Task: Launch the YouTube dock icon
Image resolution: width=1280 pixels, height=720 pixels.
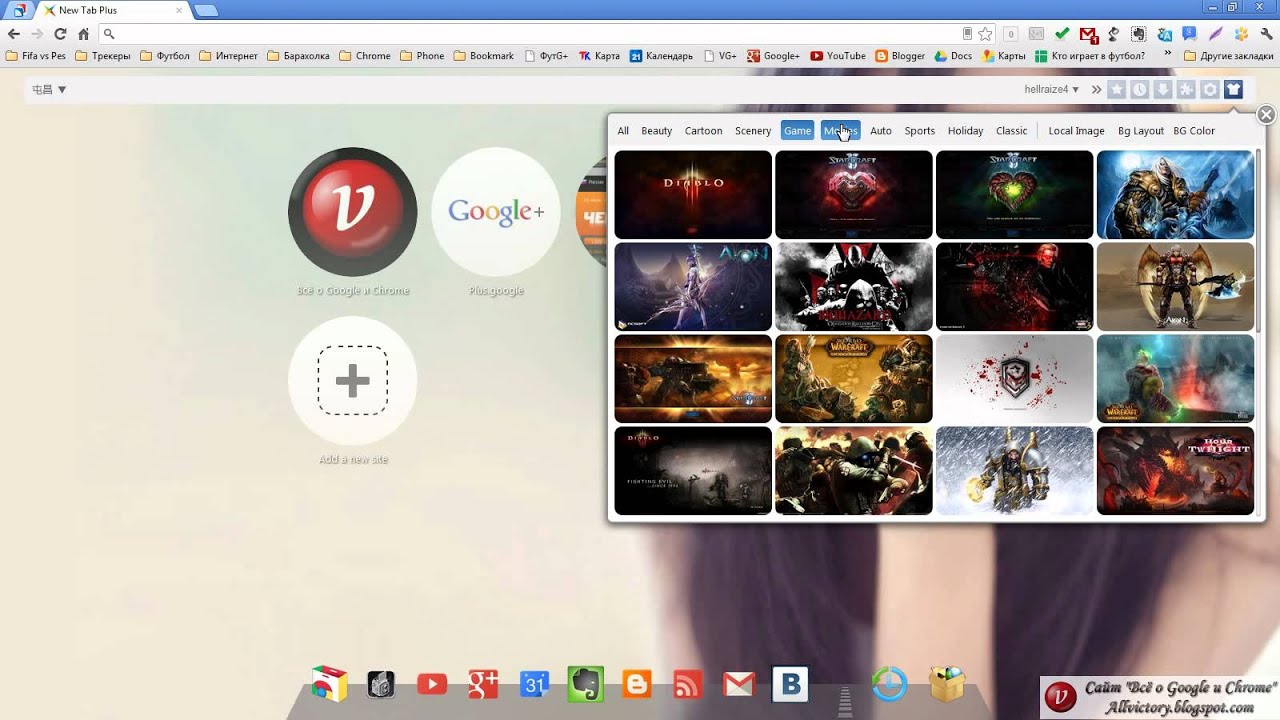Action: 432,684
